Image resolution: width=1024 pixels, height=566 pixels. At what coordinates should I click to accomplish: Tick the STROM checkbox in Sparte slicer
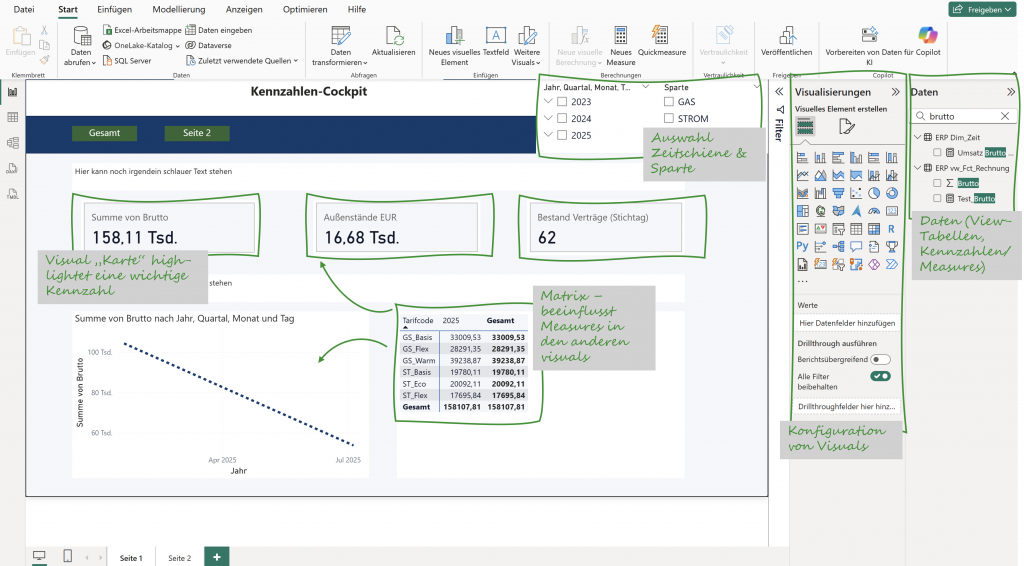(668, 118)
